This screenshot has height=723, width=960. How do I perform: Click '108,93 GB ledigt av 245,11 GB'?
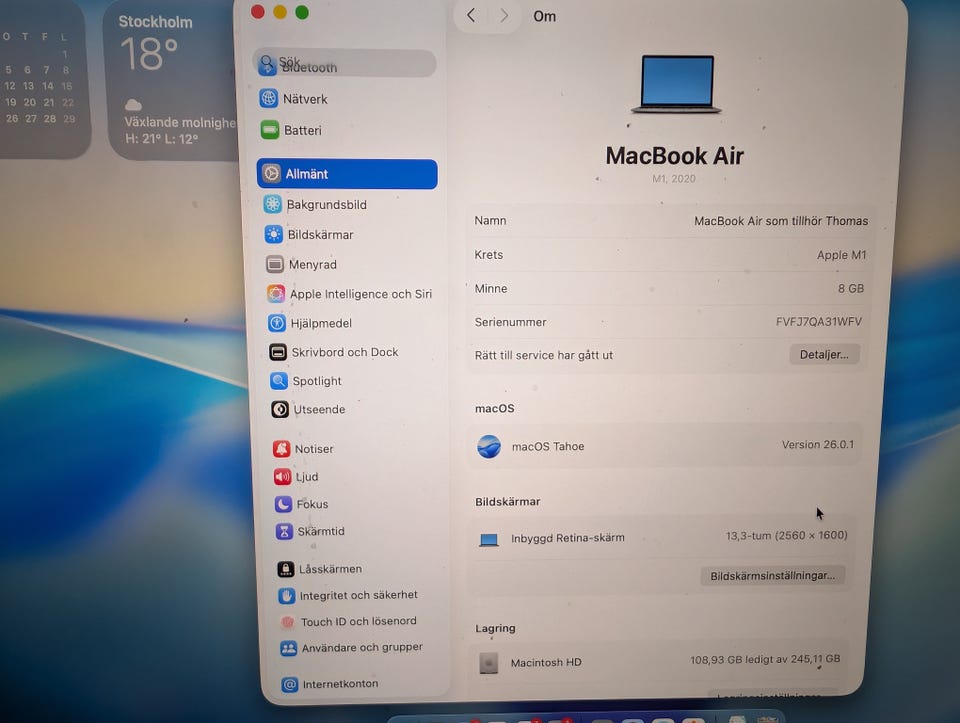coord(765,659)
